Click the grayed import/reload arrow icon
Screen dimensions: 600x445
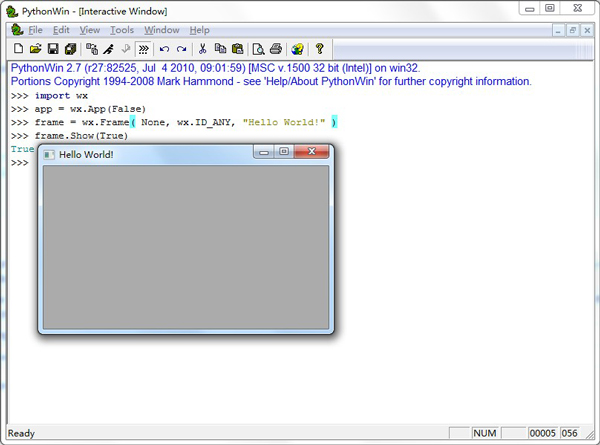[126, 49]
